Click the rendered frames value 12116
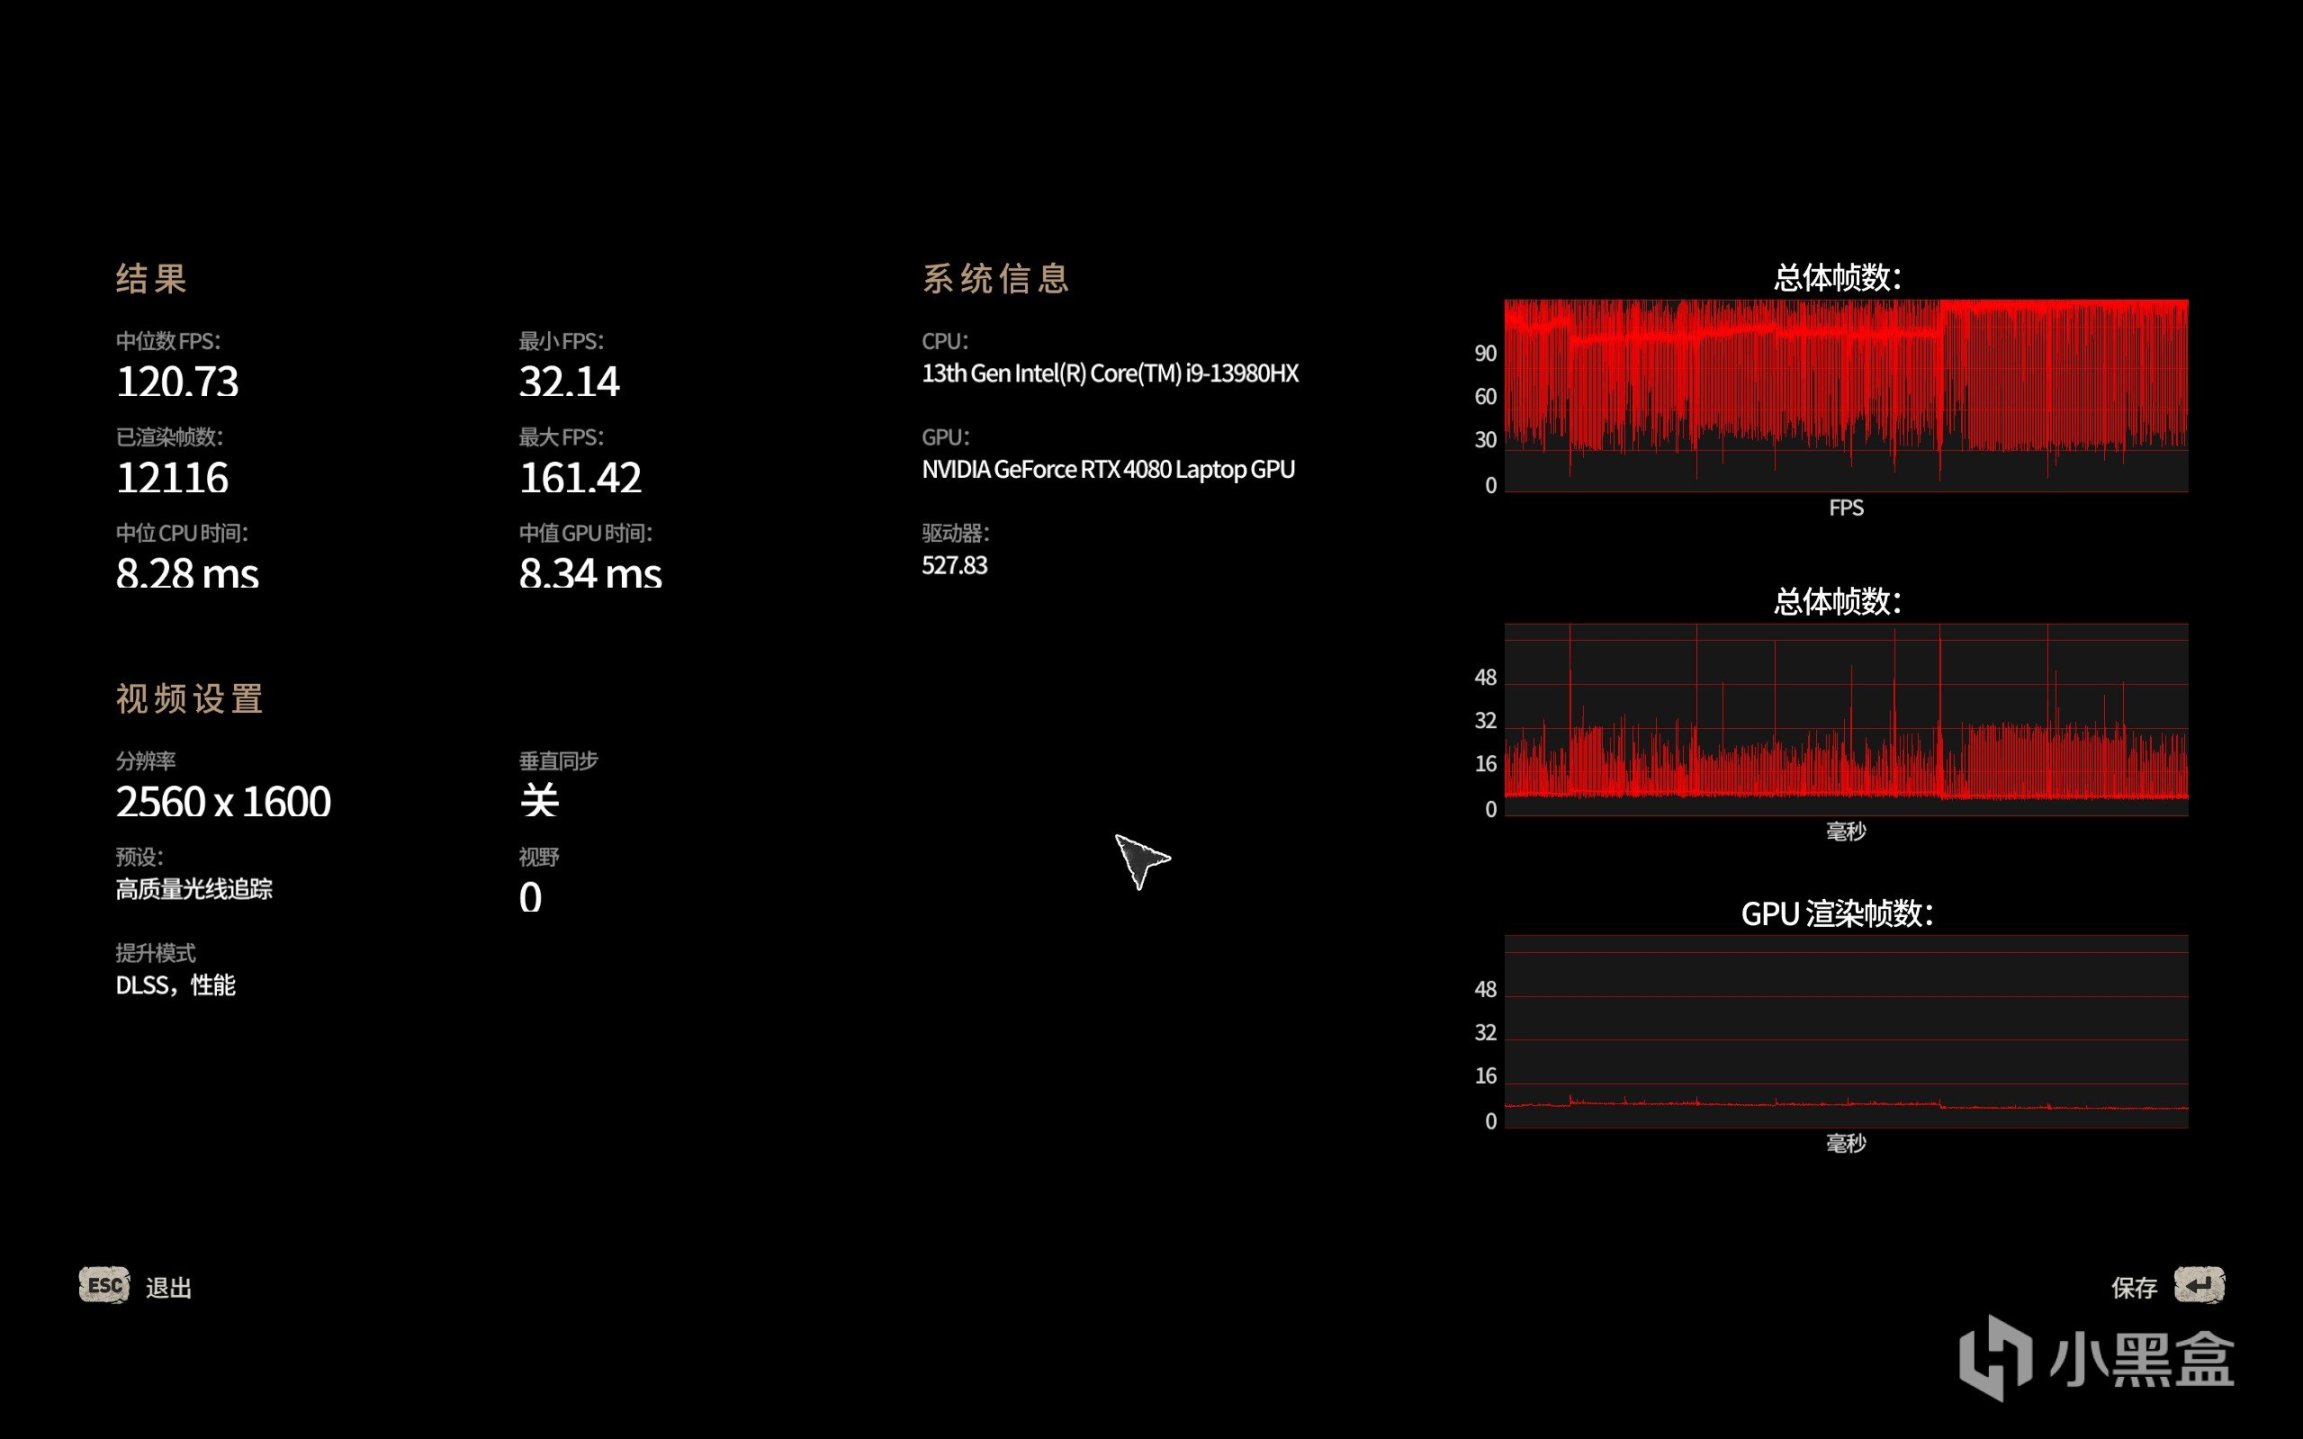Screen dimensions: 2303x1439 pyautogui.click(x=172, y=478)
